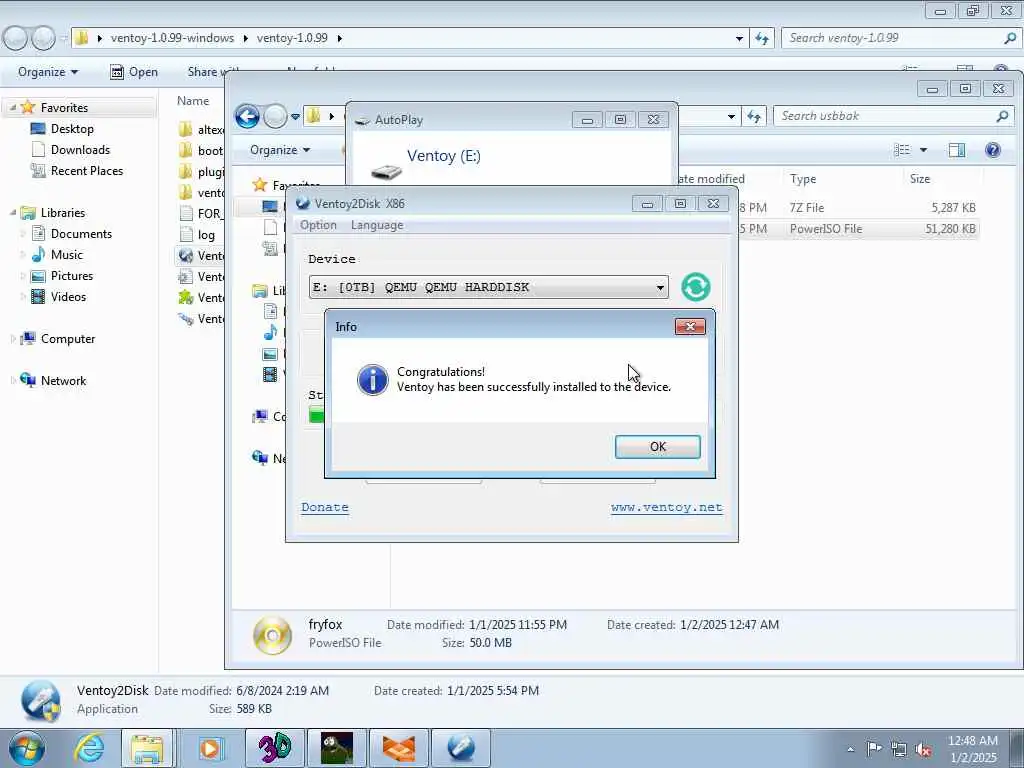The image size is (1024, 768).
Task: Visit the www.ventoy.net link
Action: point(667,507)
